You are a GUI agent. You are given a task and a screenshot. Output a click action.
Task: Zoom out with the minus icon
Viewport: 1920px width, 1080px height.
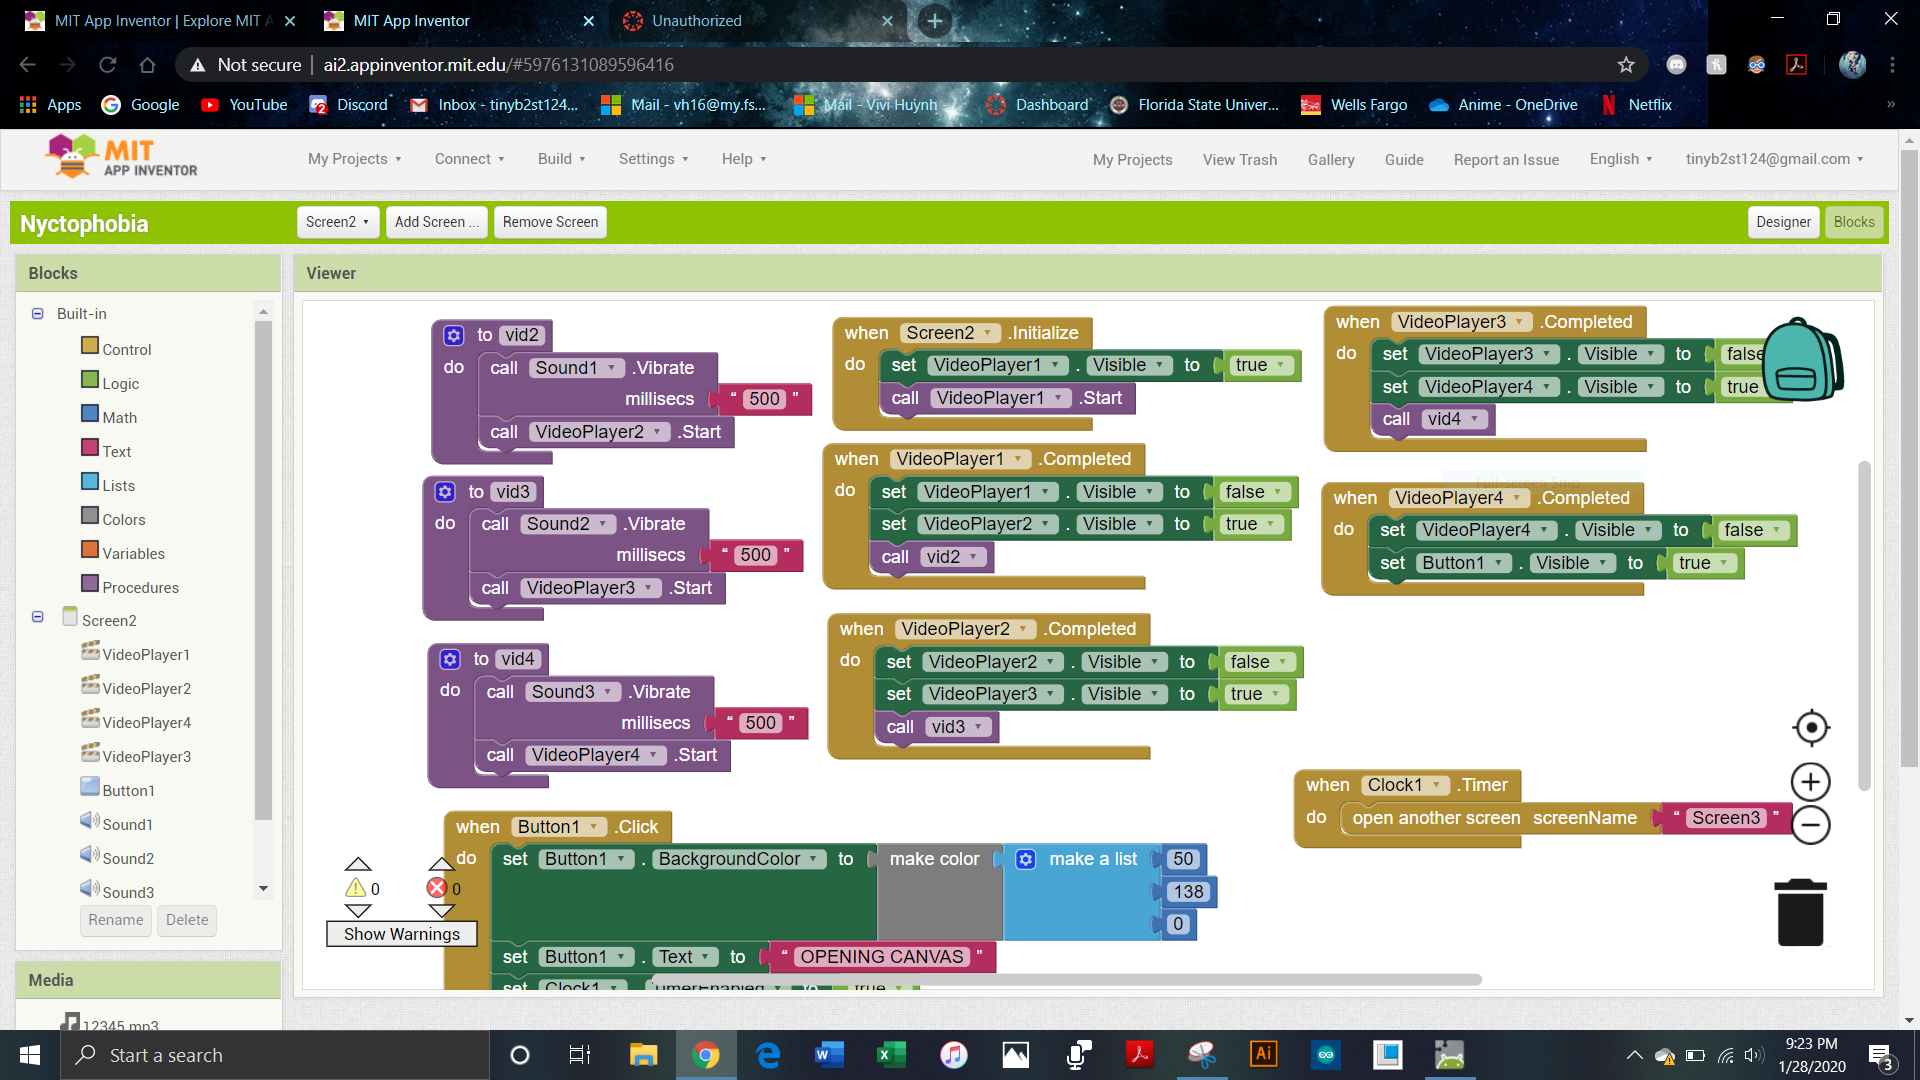point(1811,825)
